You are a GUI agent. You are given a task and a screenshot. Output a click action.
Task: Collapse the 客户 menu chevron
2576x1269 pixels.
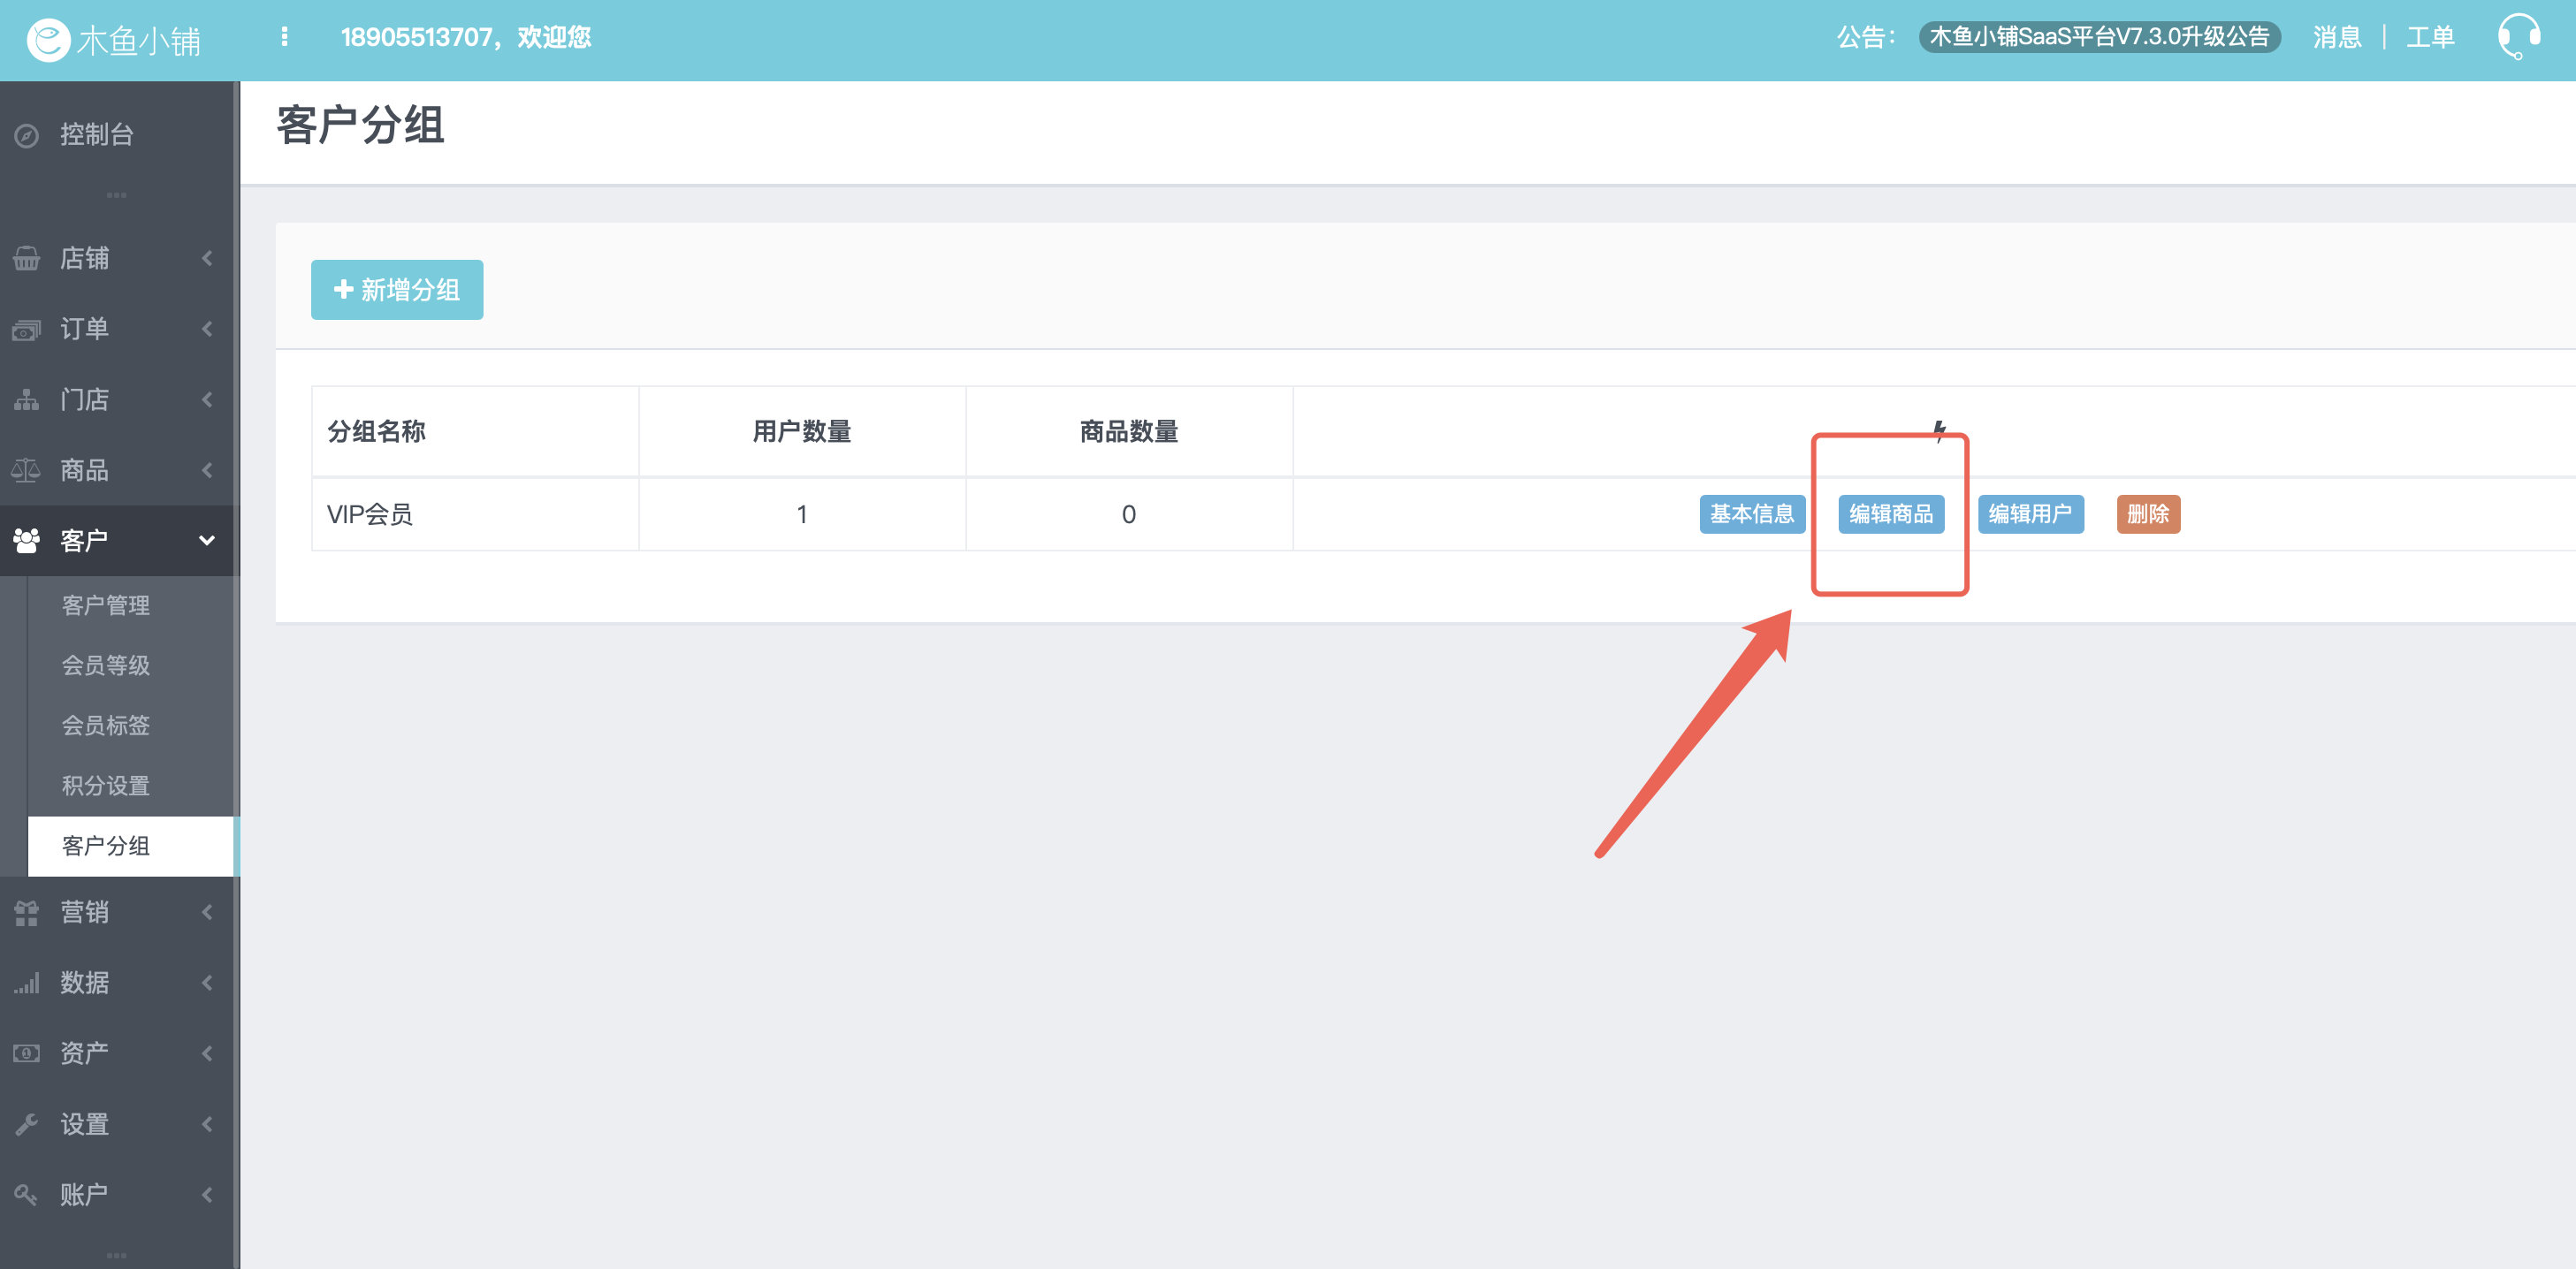[x=207, y=541]
